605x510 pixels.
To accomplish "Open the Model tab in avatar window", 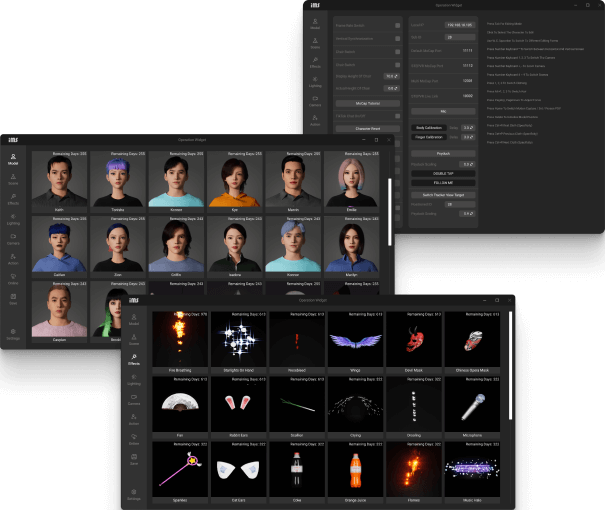I will pos(13,160).
